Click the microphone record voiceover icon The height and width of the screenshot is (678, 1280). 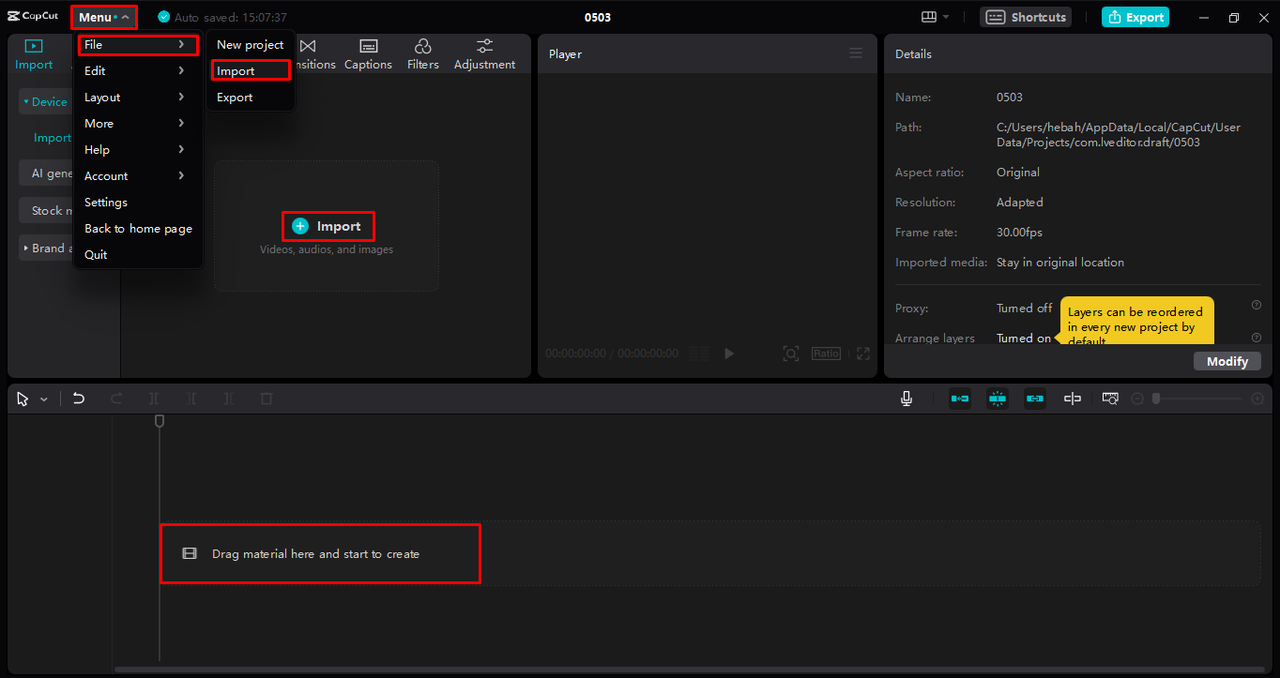pyautogui.click(x=906, y=398)
